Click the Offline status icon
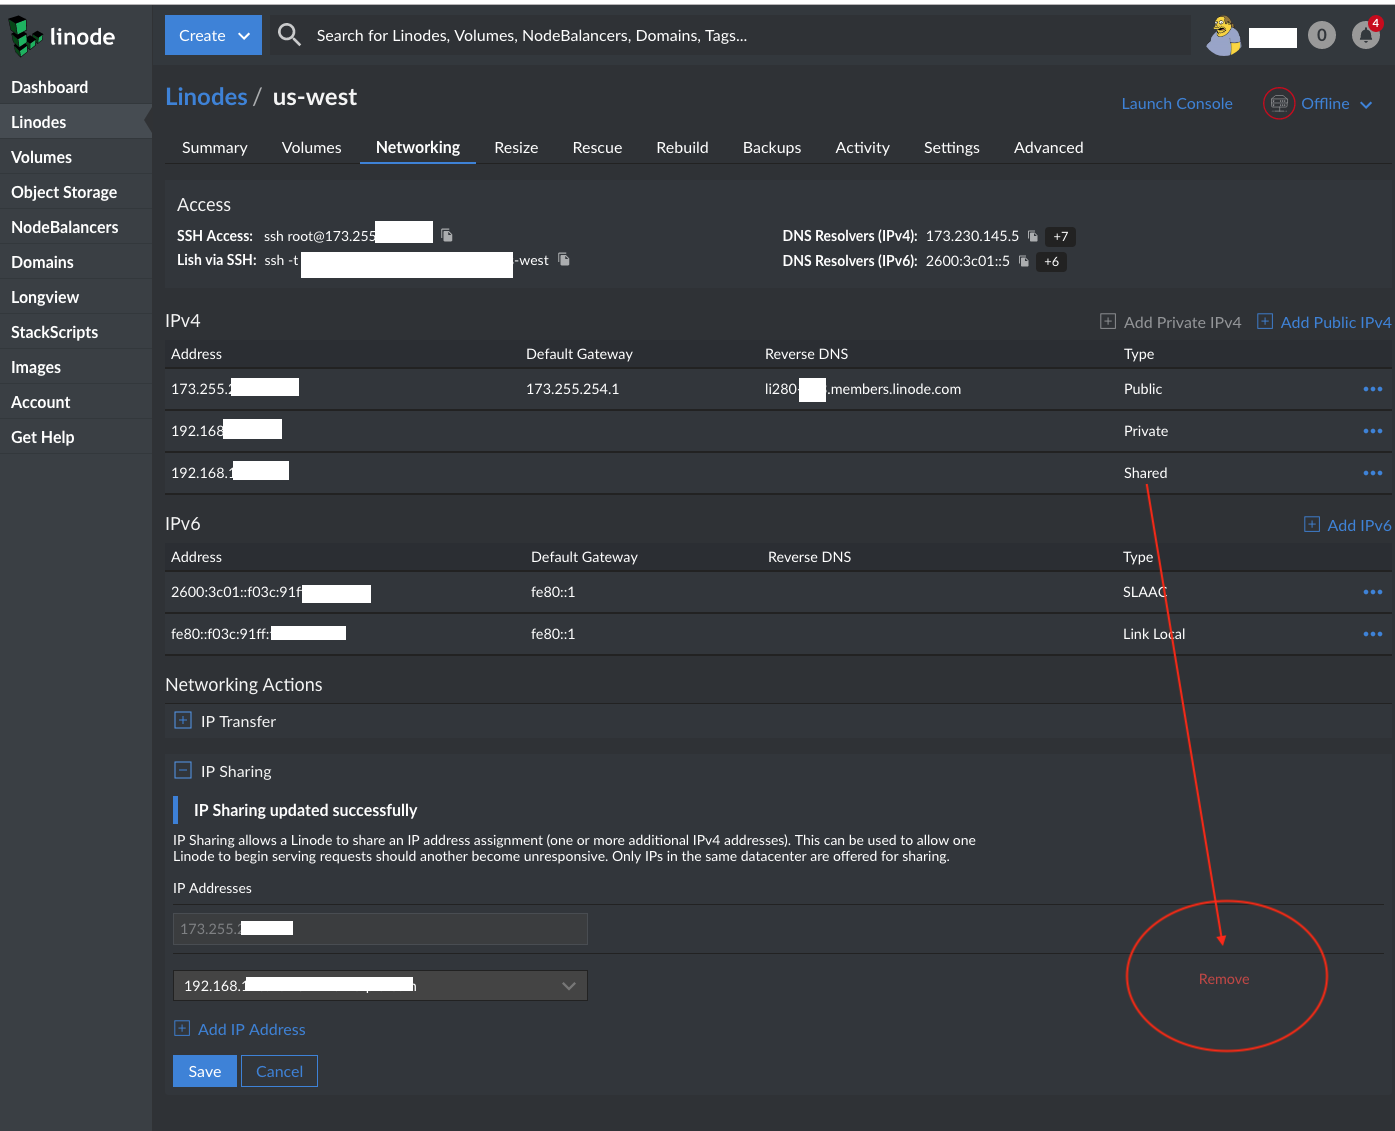This screenshot has width=1395, height=1131. [x=1279, y=103]
